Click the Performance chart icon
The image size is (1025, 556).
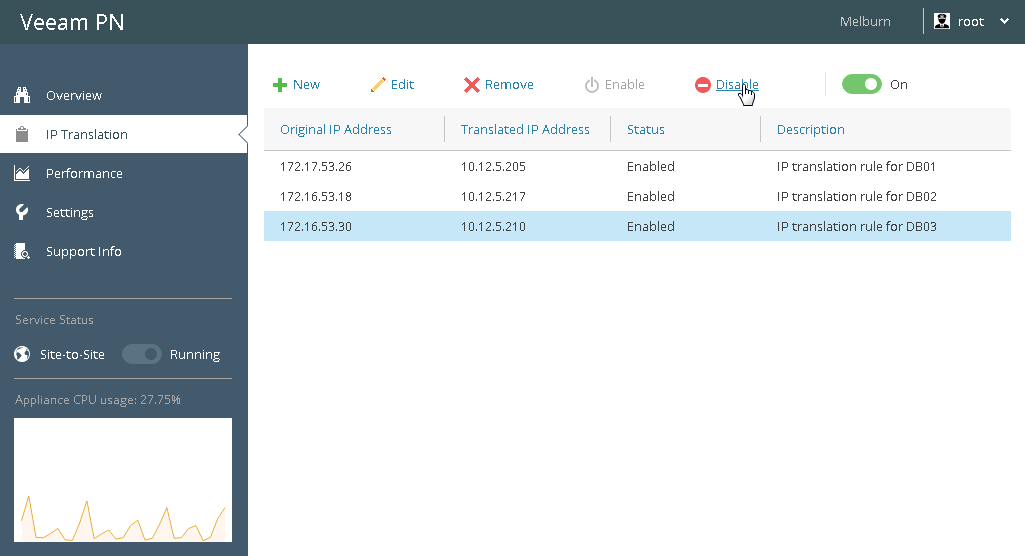point(22,173)
